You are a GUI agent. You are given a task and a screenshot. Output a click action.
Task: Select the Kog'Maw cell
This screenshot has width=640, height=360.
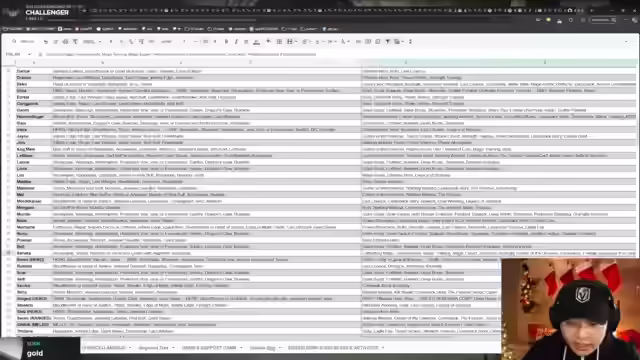[33, 149]
